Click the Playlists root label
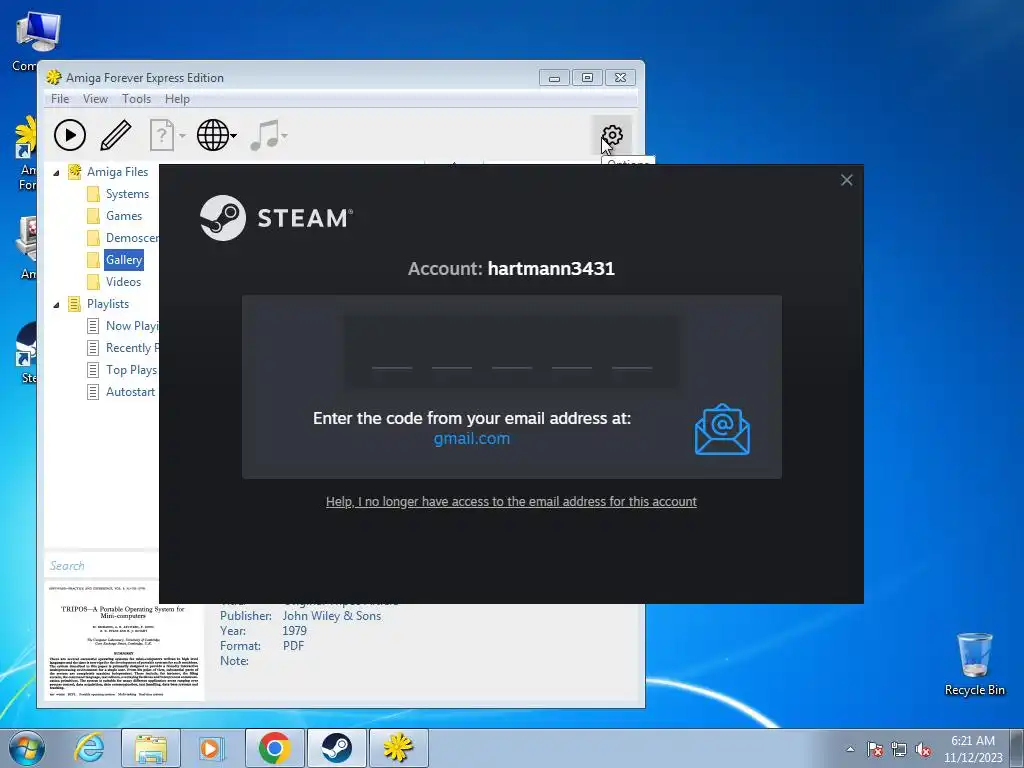1024x768 pixels. tap(108, 304)
